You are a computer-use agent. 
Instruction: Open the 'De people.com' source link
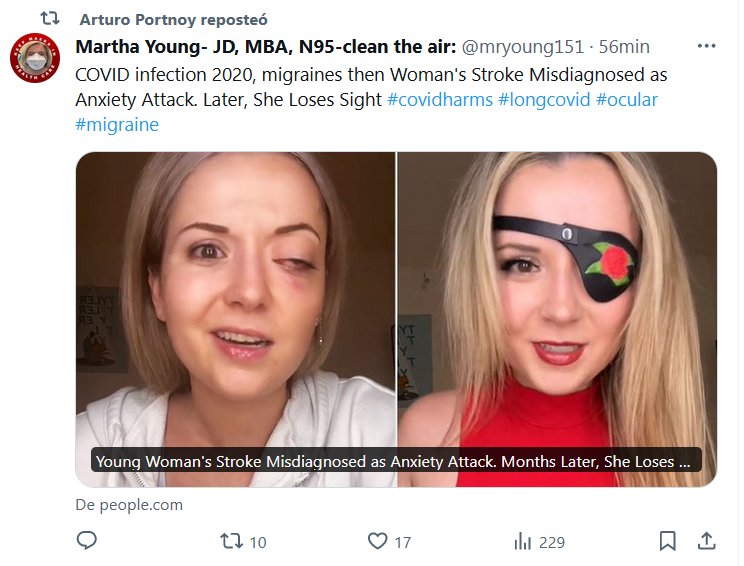[x=129, y=505]
